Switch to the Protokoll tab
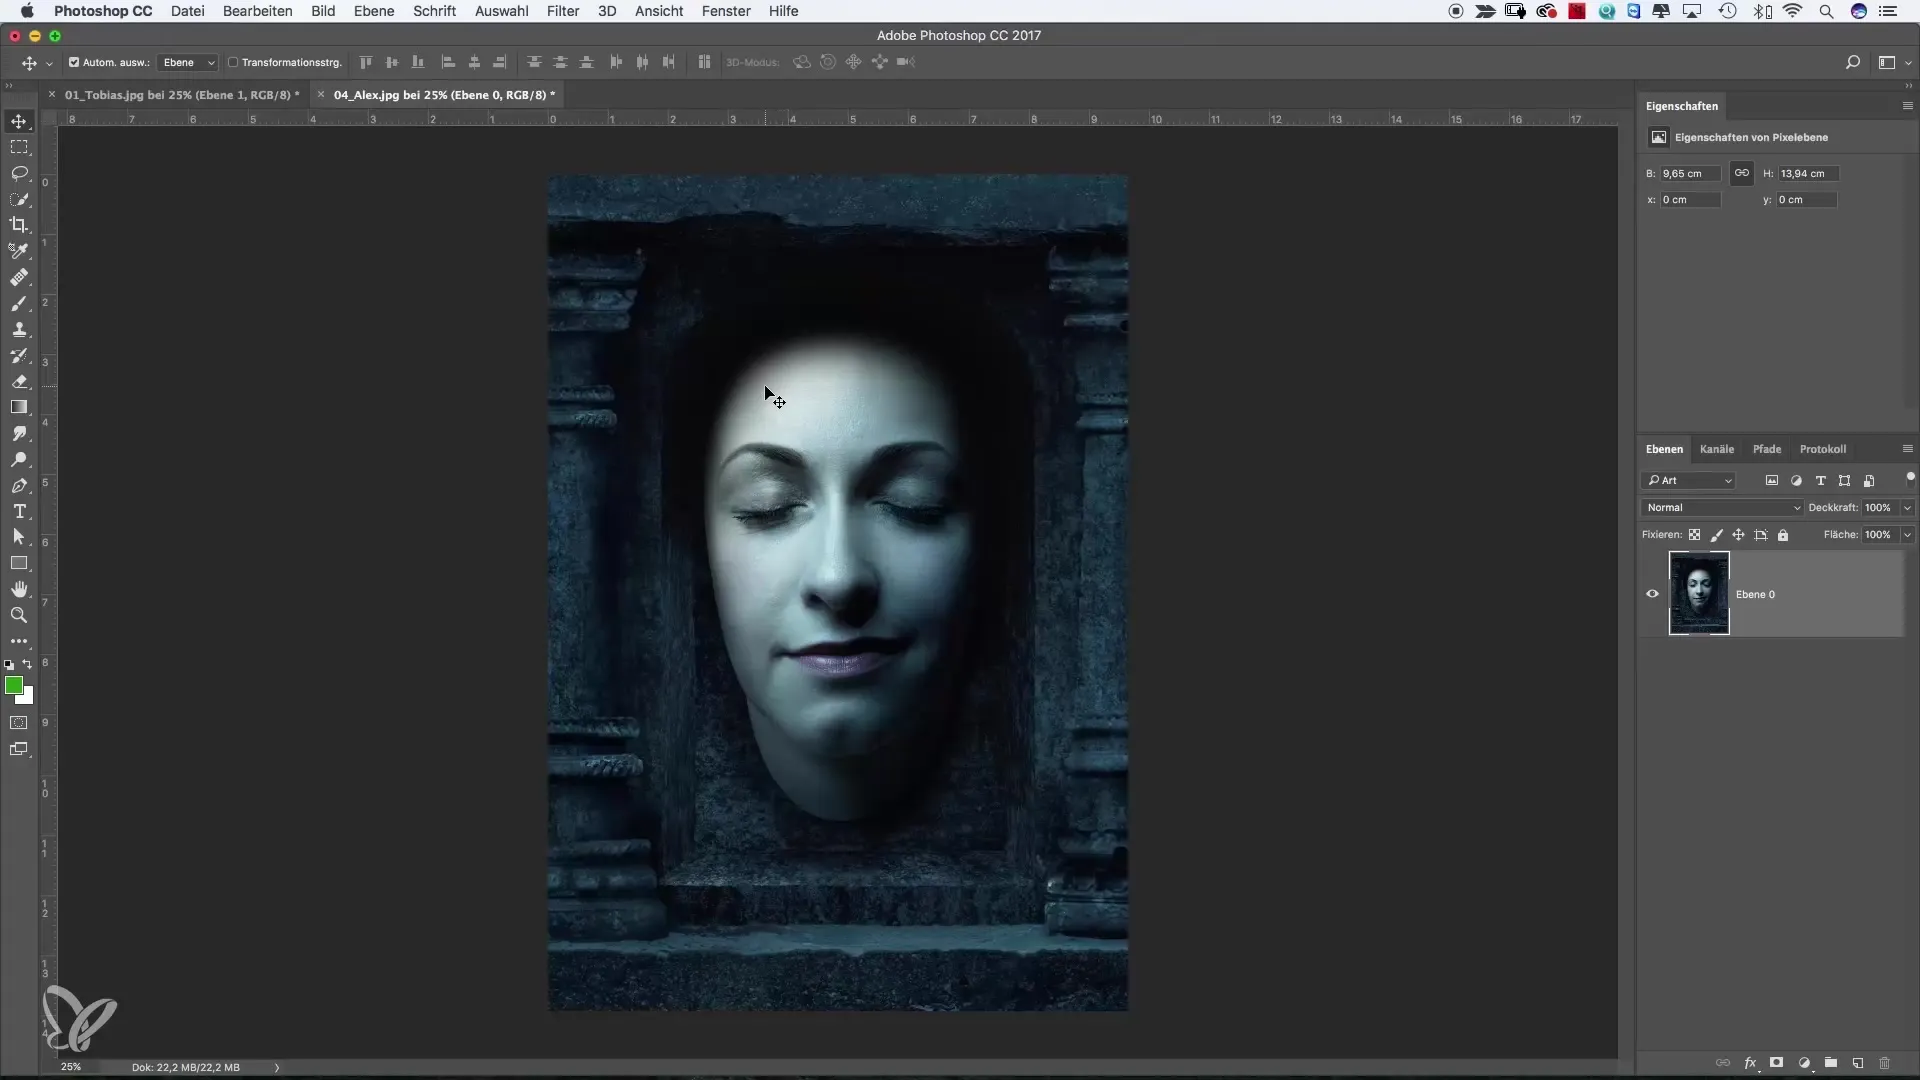Image resolution: width=1920 pixels, height=1080 pixels. 1823,449
